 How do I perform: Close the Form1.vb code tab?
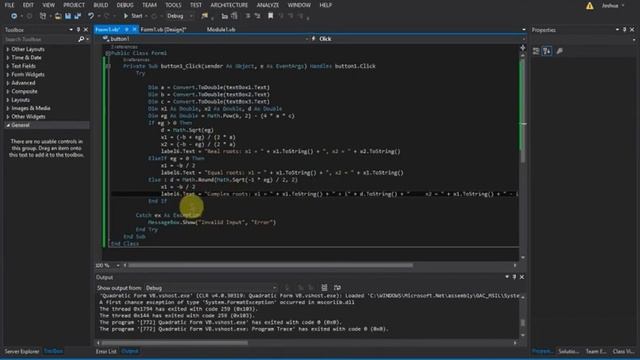(x=134, y=29)
